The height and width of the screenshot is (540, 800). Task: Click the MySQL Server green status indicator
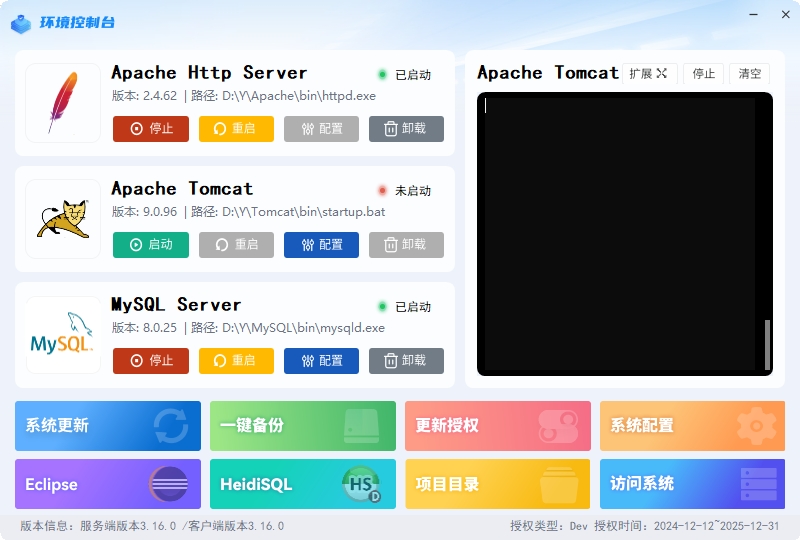[x=382, y=306]
